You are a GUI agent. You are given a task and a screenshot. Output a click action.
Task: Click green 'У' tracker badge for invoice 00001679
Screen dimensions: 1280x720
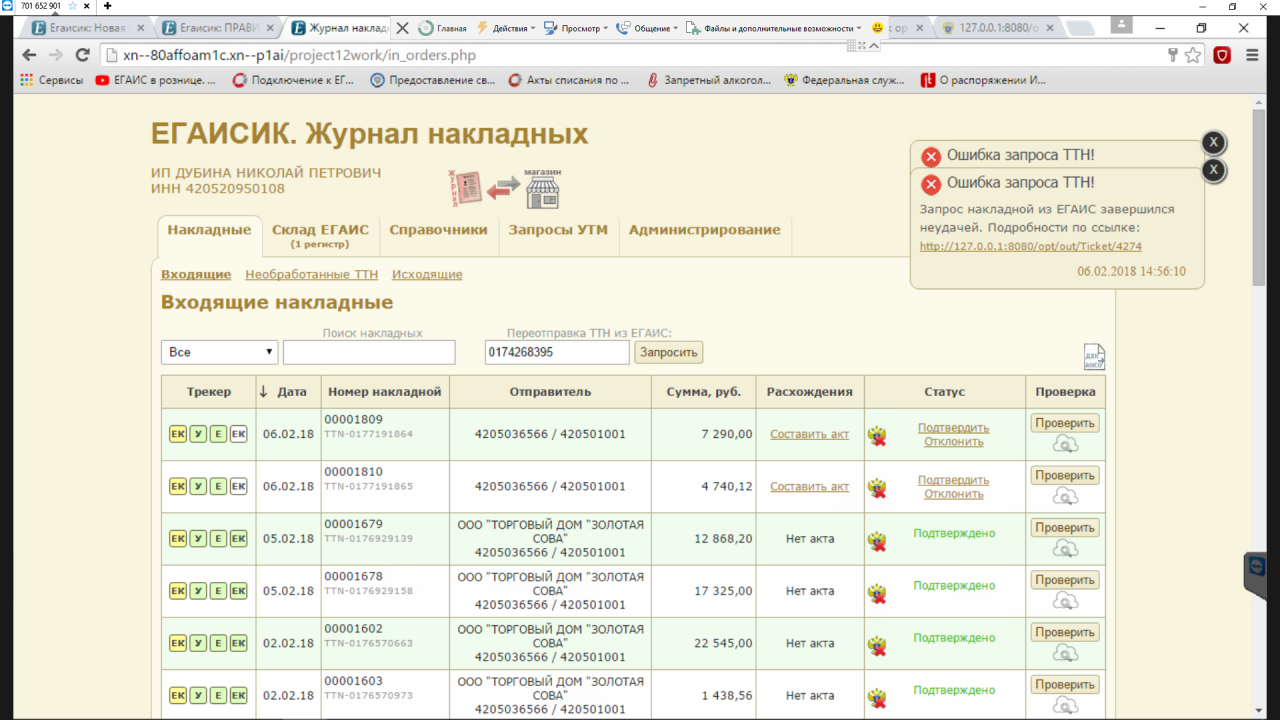(x=198, y=539)
